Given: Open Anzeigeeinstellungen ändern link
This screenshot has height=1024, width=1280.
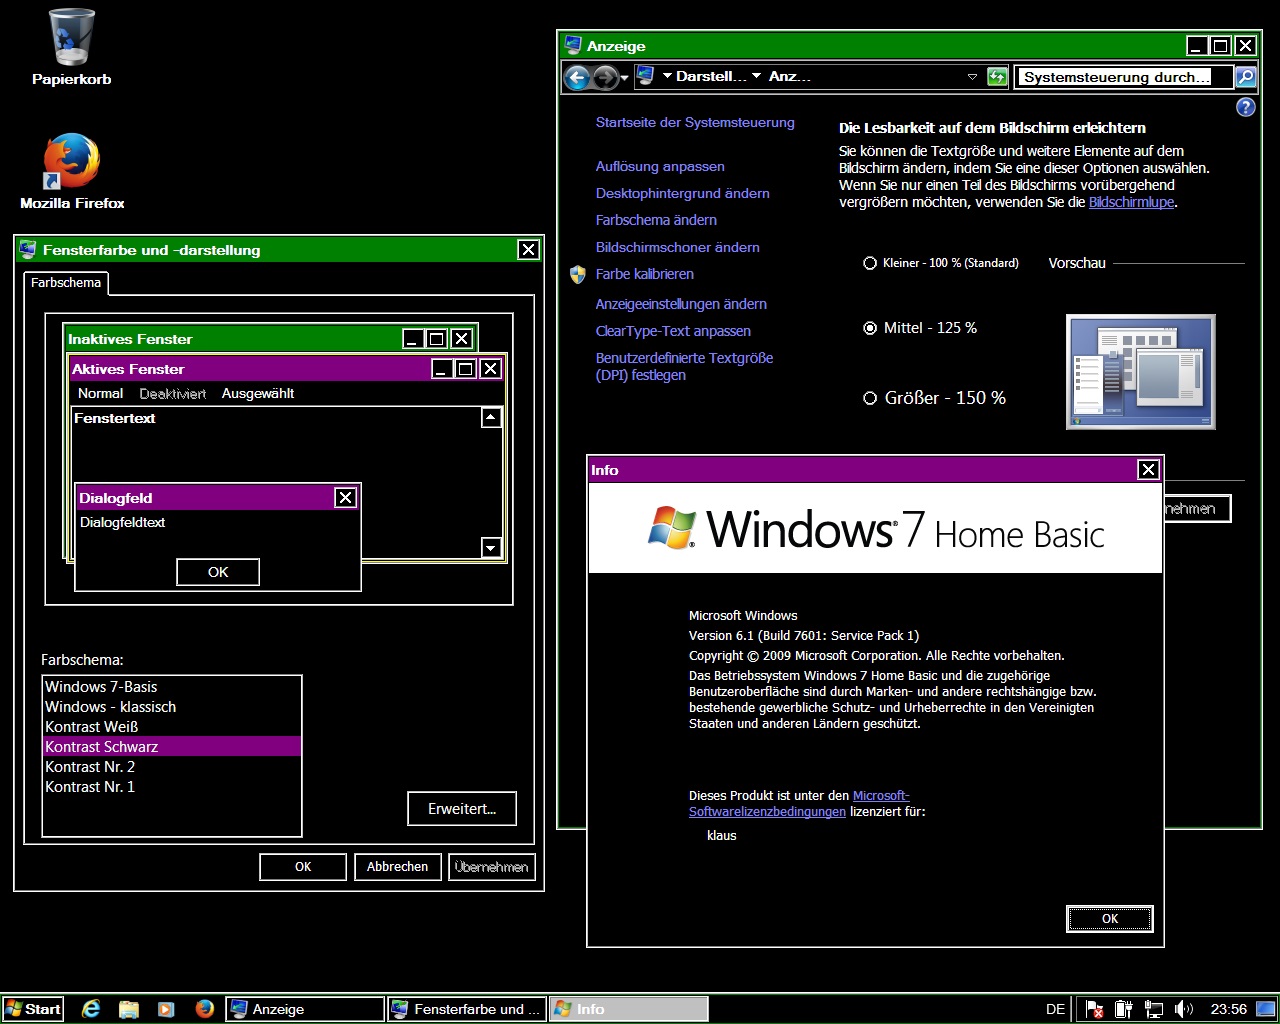Looking at the screenshot, I should 681,304.
